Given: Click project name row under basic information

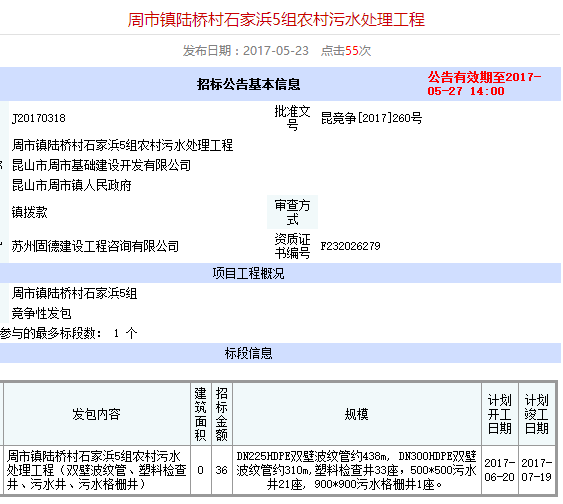Looking at the screenshot, I should tap(122, 145).
